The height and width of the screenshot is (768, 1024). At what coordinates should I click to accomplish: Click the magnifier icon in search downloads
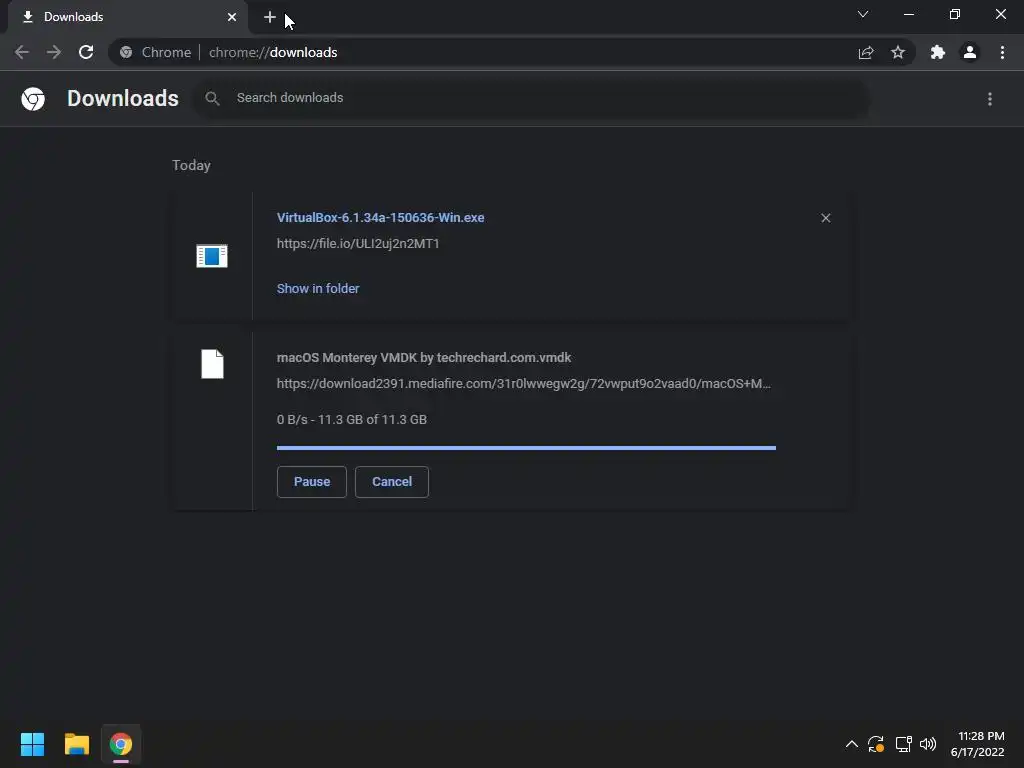pyautogui.click(x=212, y=99)
